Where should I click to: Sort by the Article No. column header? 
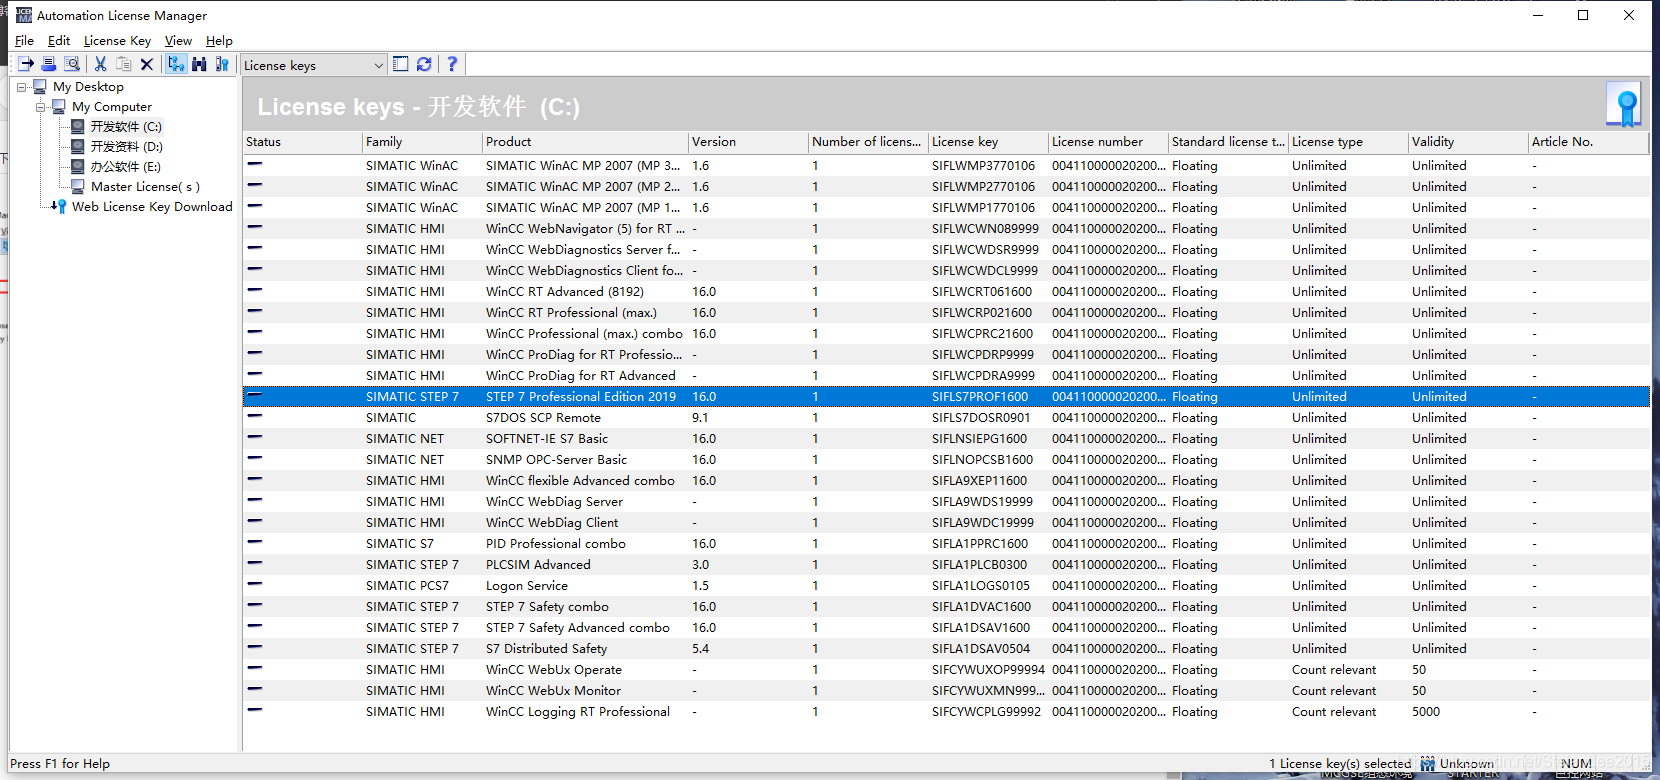[x=1588, y=142]
